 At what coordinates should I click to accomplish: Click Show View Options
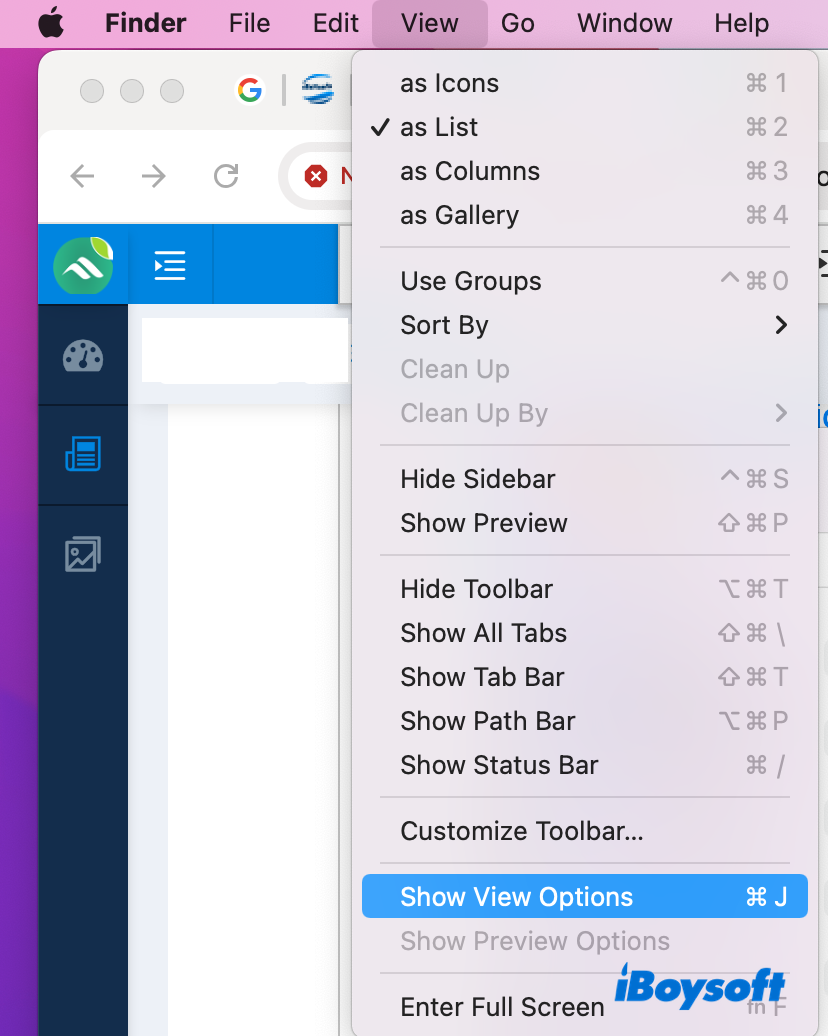point(516,897)
